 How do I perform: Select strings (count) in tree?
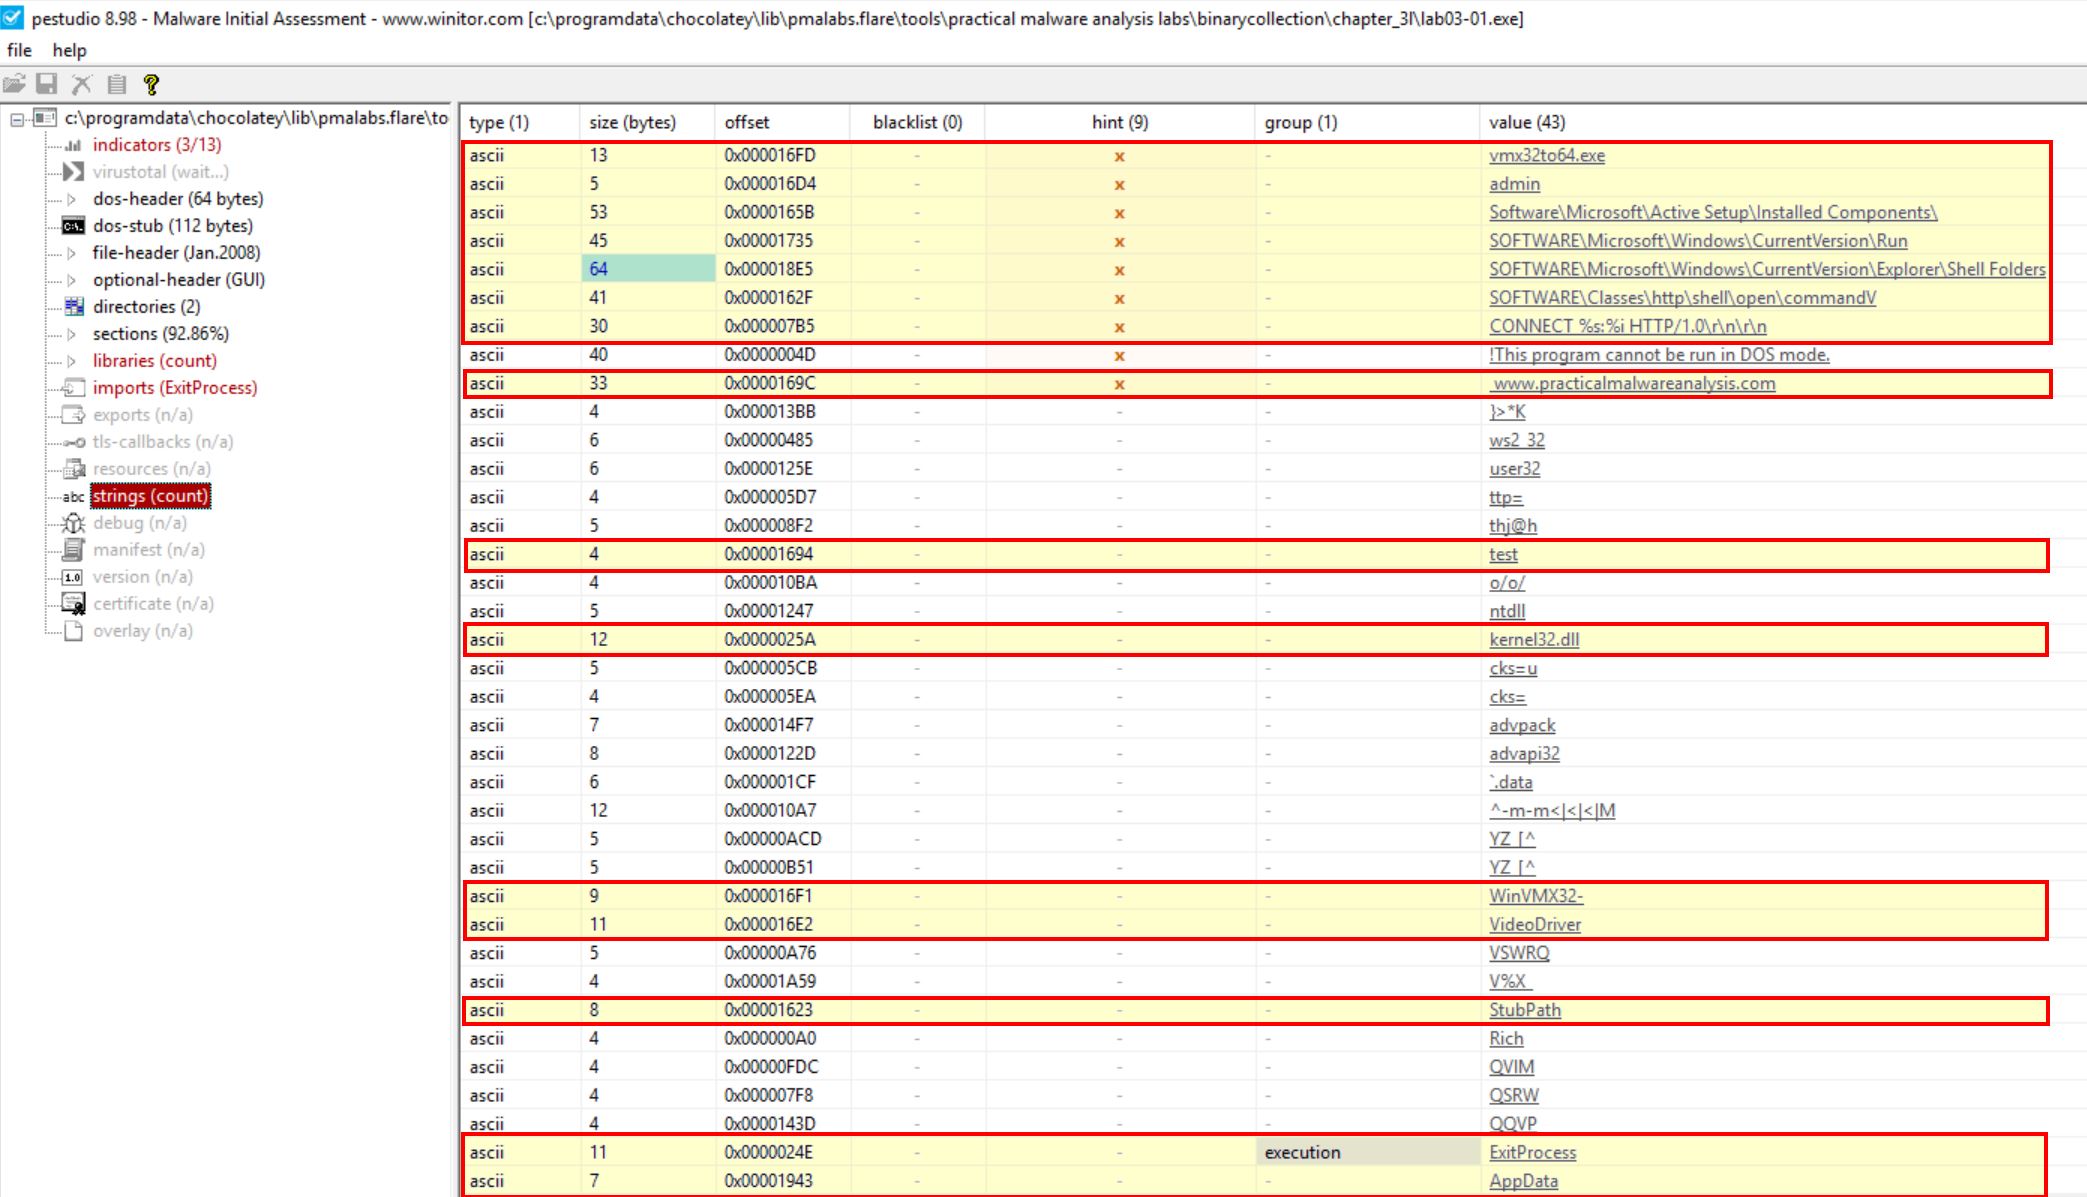(x=151, y=496)
